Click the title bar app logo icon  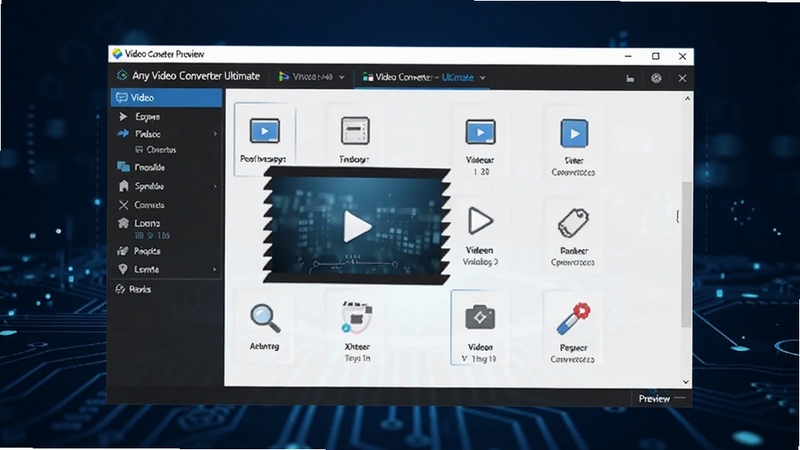click(x=117, y=54)
